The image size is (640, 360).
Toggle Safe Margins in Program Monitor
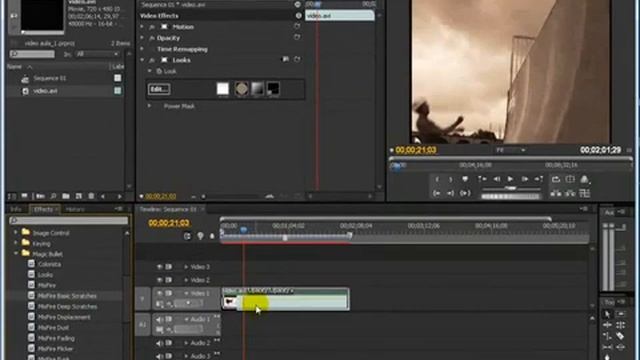(570, 179)
